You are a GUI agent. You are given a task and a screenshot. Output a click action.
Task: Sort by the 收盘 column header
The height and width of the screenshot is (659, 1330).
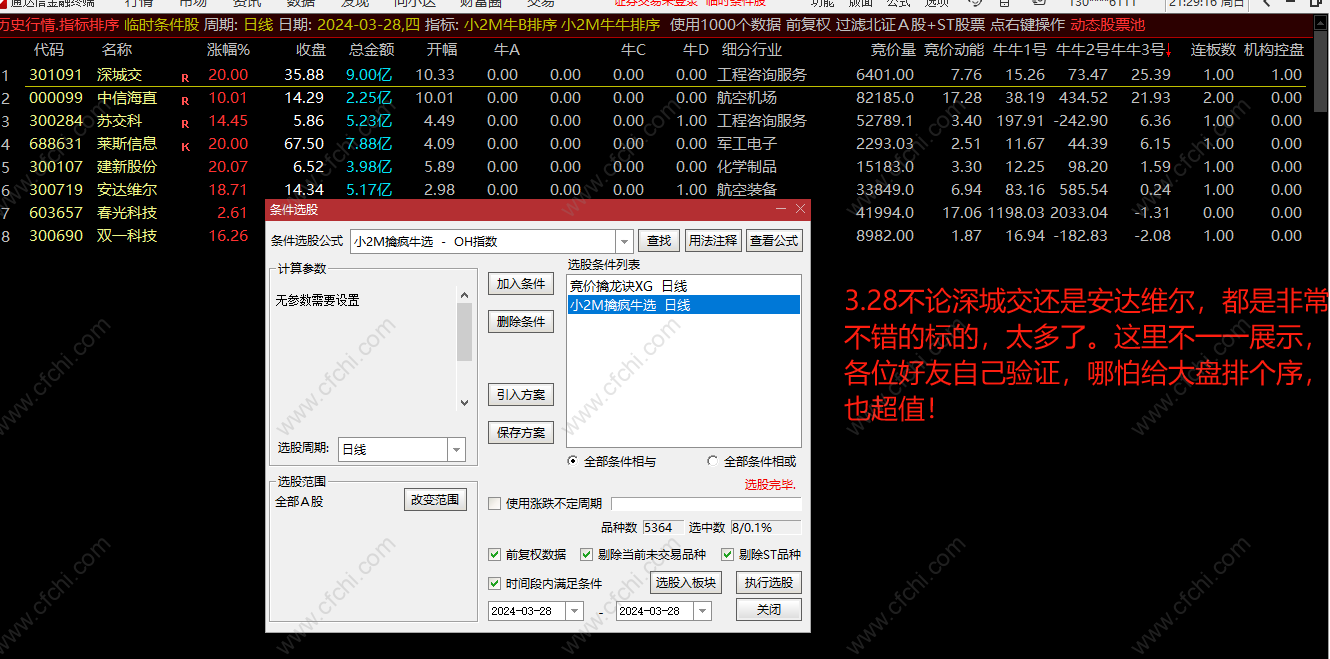pyautogui.click(x=311, y=50)
